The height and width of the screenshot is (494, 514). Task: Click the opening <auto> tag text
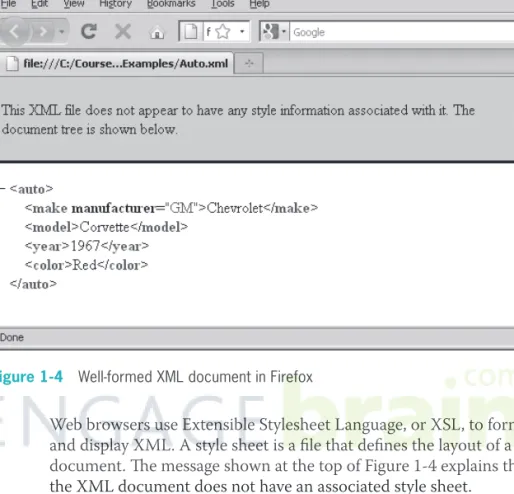point(31,189)
